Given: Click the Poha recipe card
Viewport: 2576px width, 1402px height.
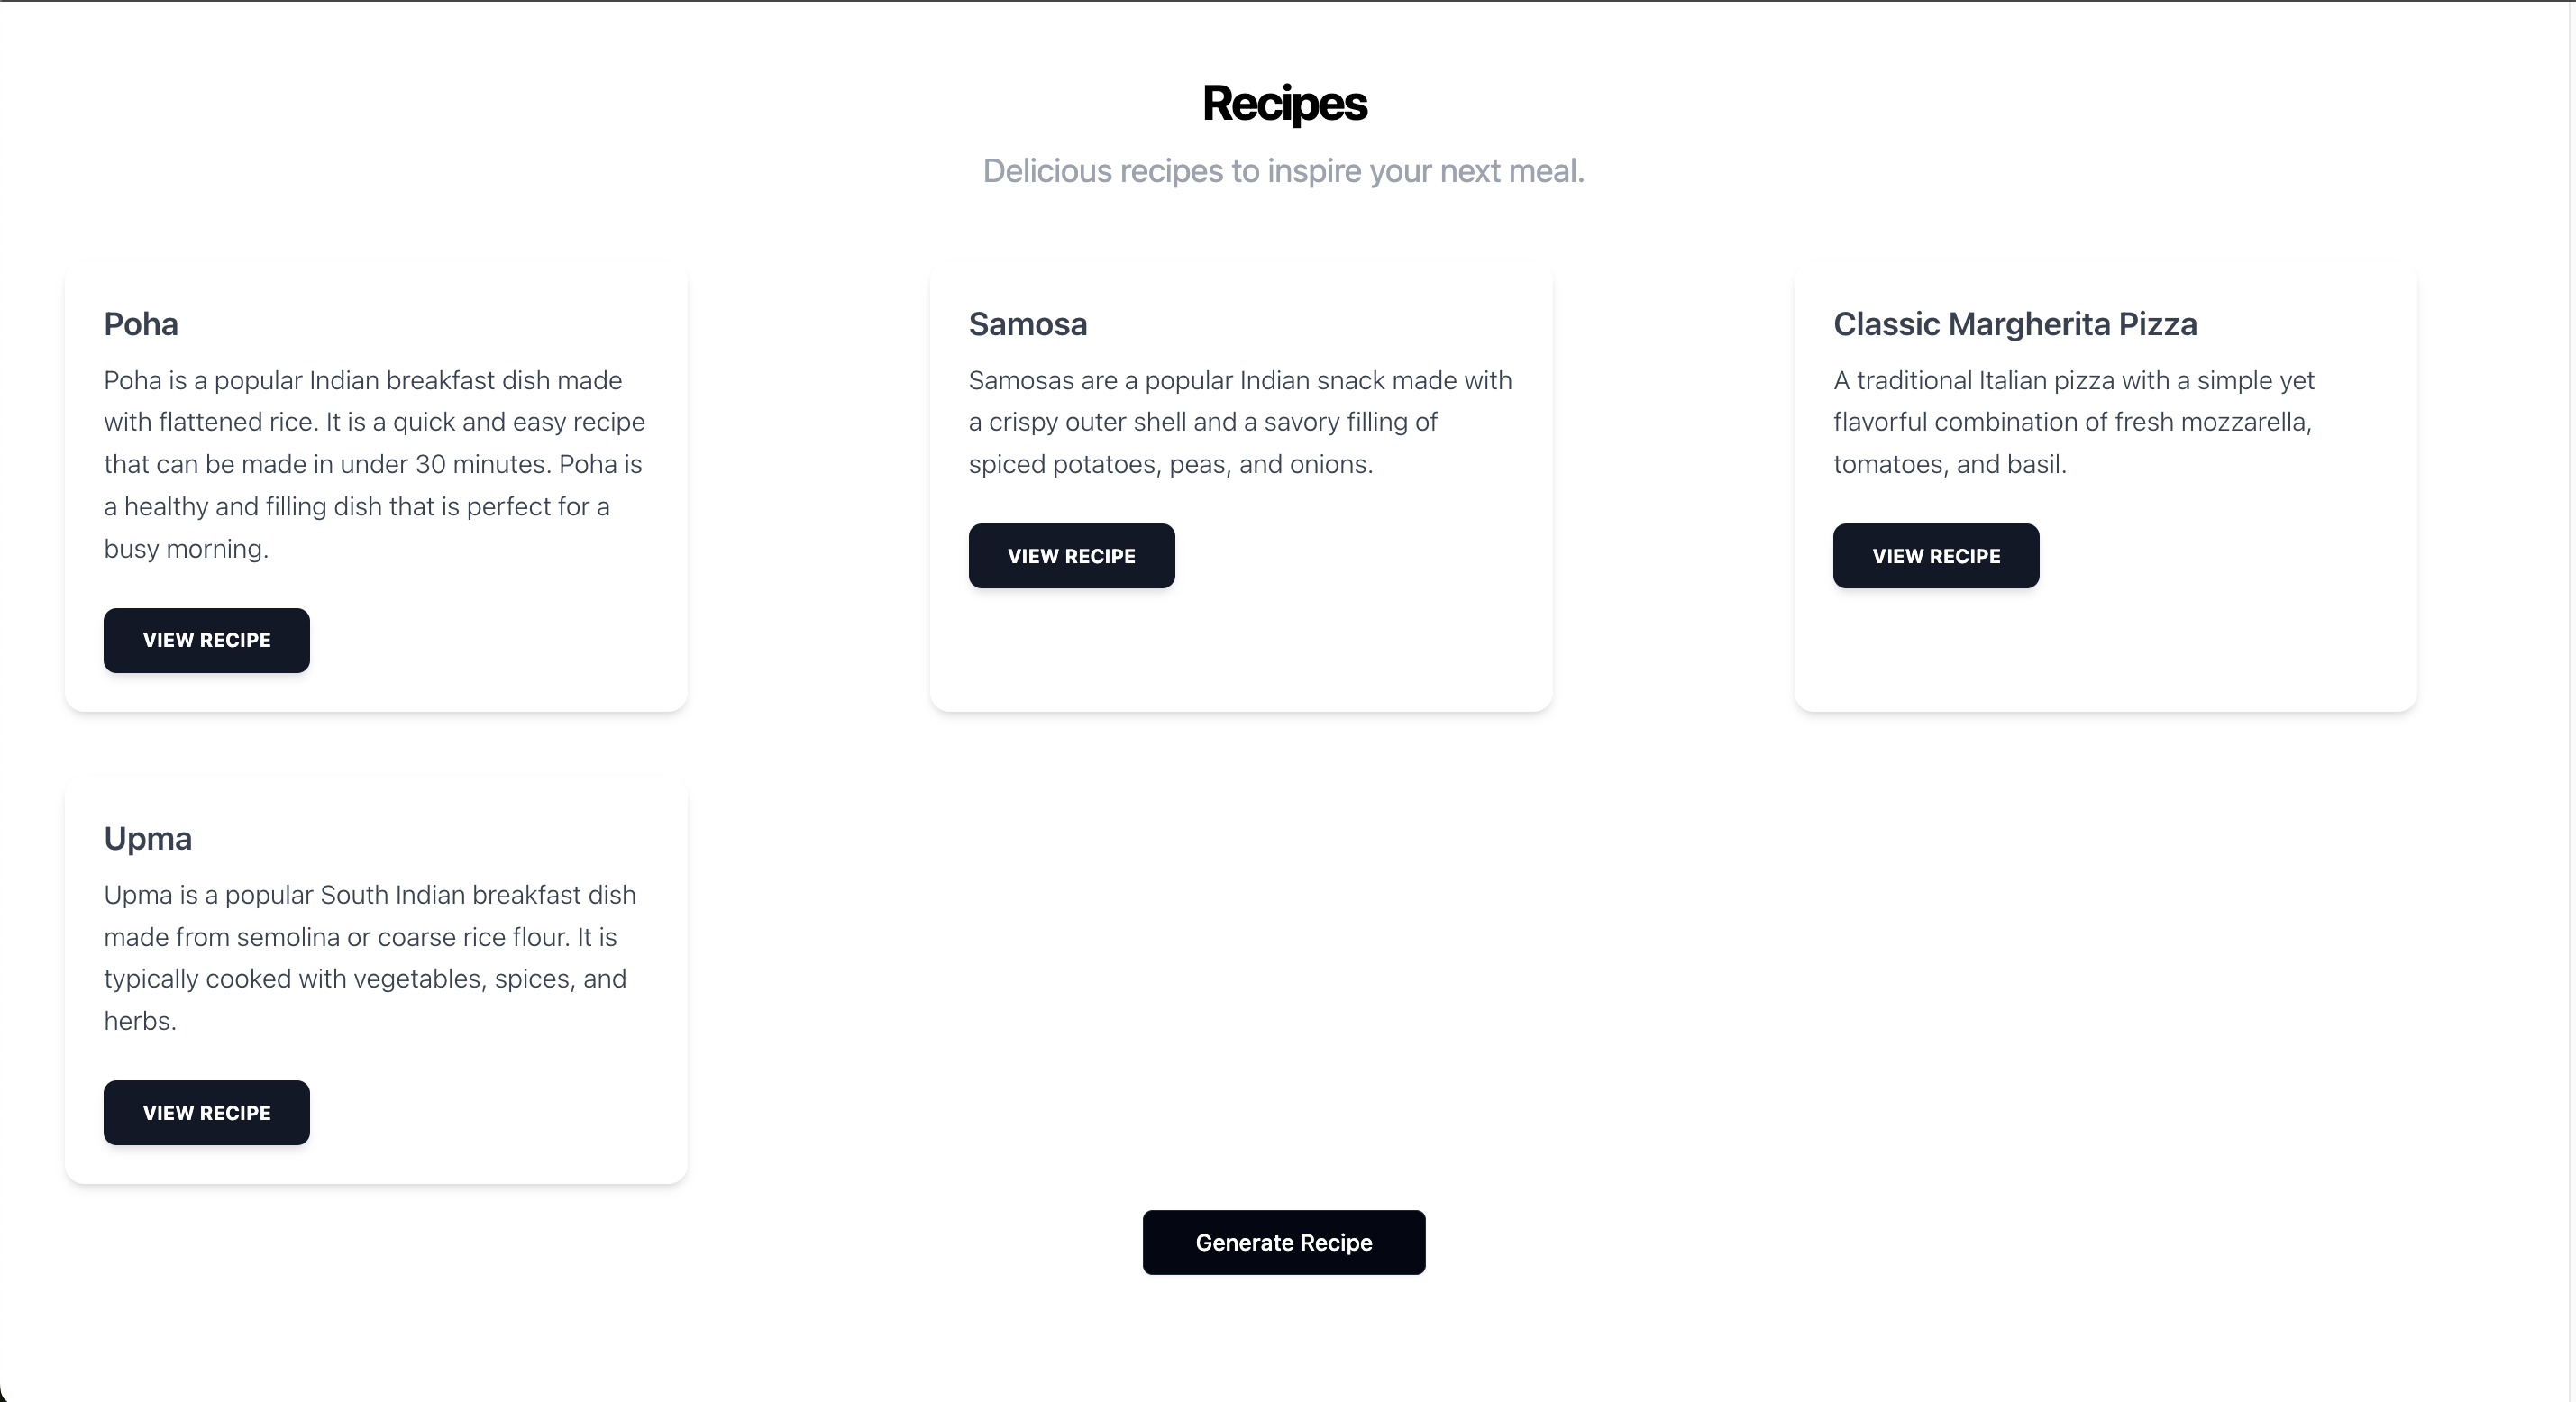Looking at the screenshot, I should pos(376,487).
